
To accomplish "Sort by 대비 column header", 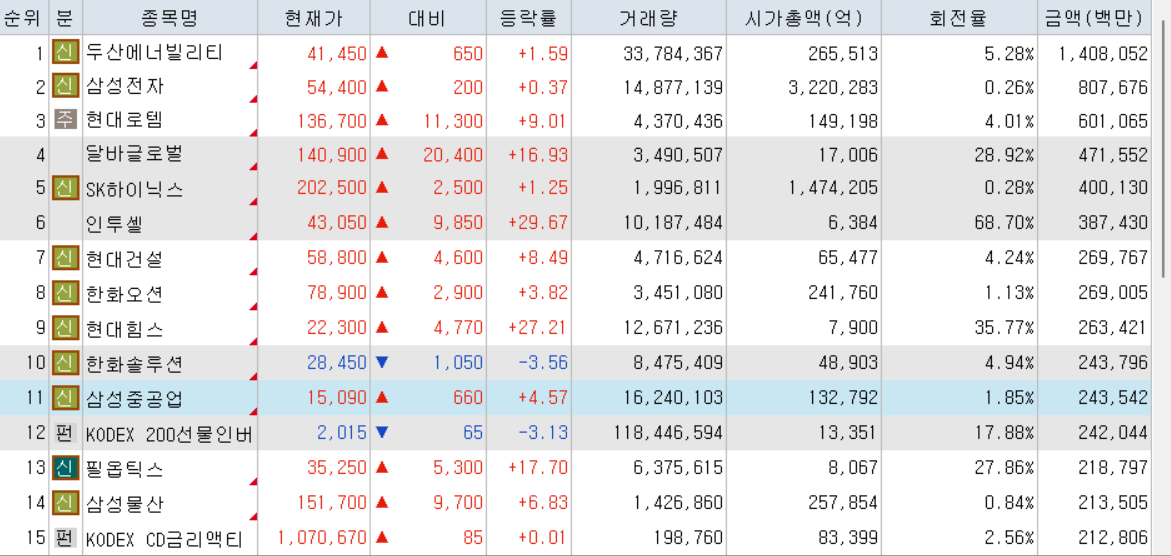I will (428, 18).
